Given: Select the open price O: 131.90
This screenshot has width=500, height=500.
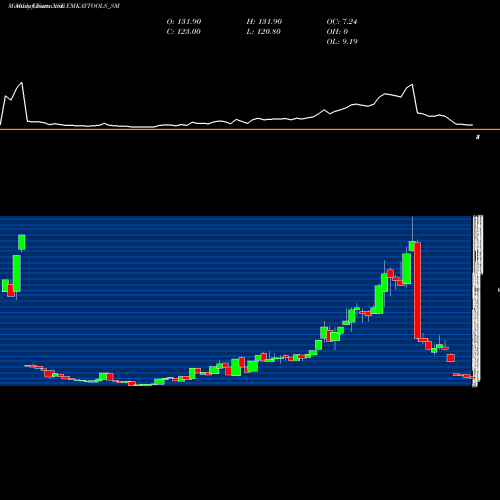Looking at the screenshot, I should coord(184,22).
